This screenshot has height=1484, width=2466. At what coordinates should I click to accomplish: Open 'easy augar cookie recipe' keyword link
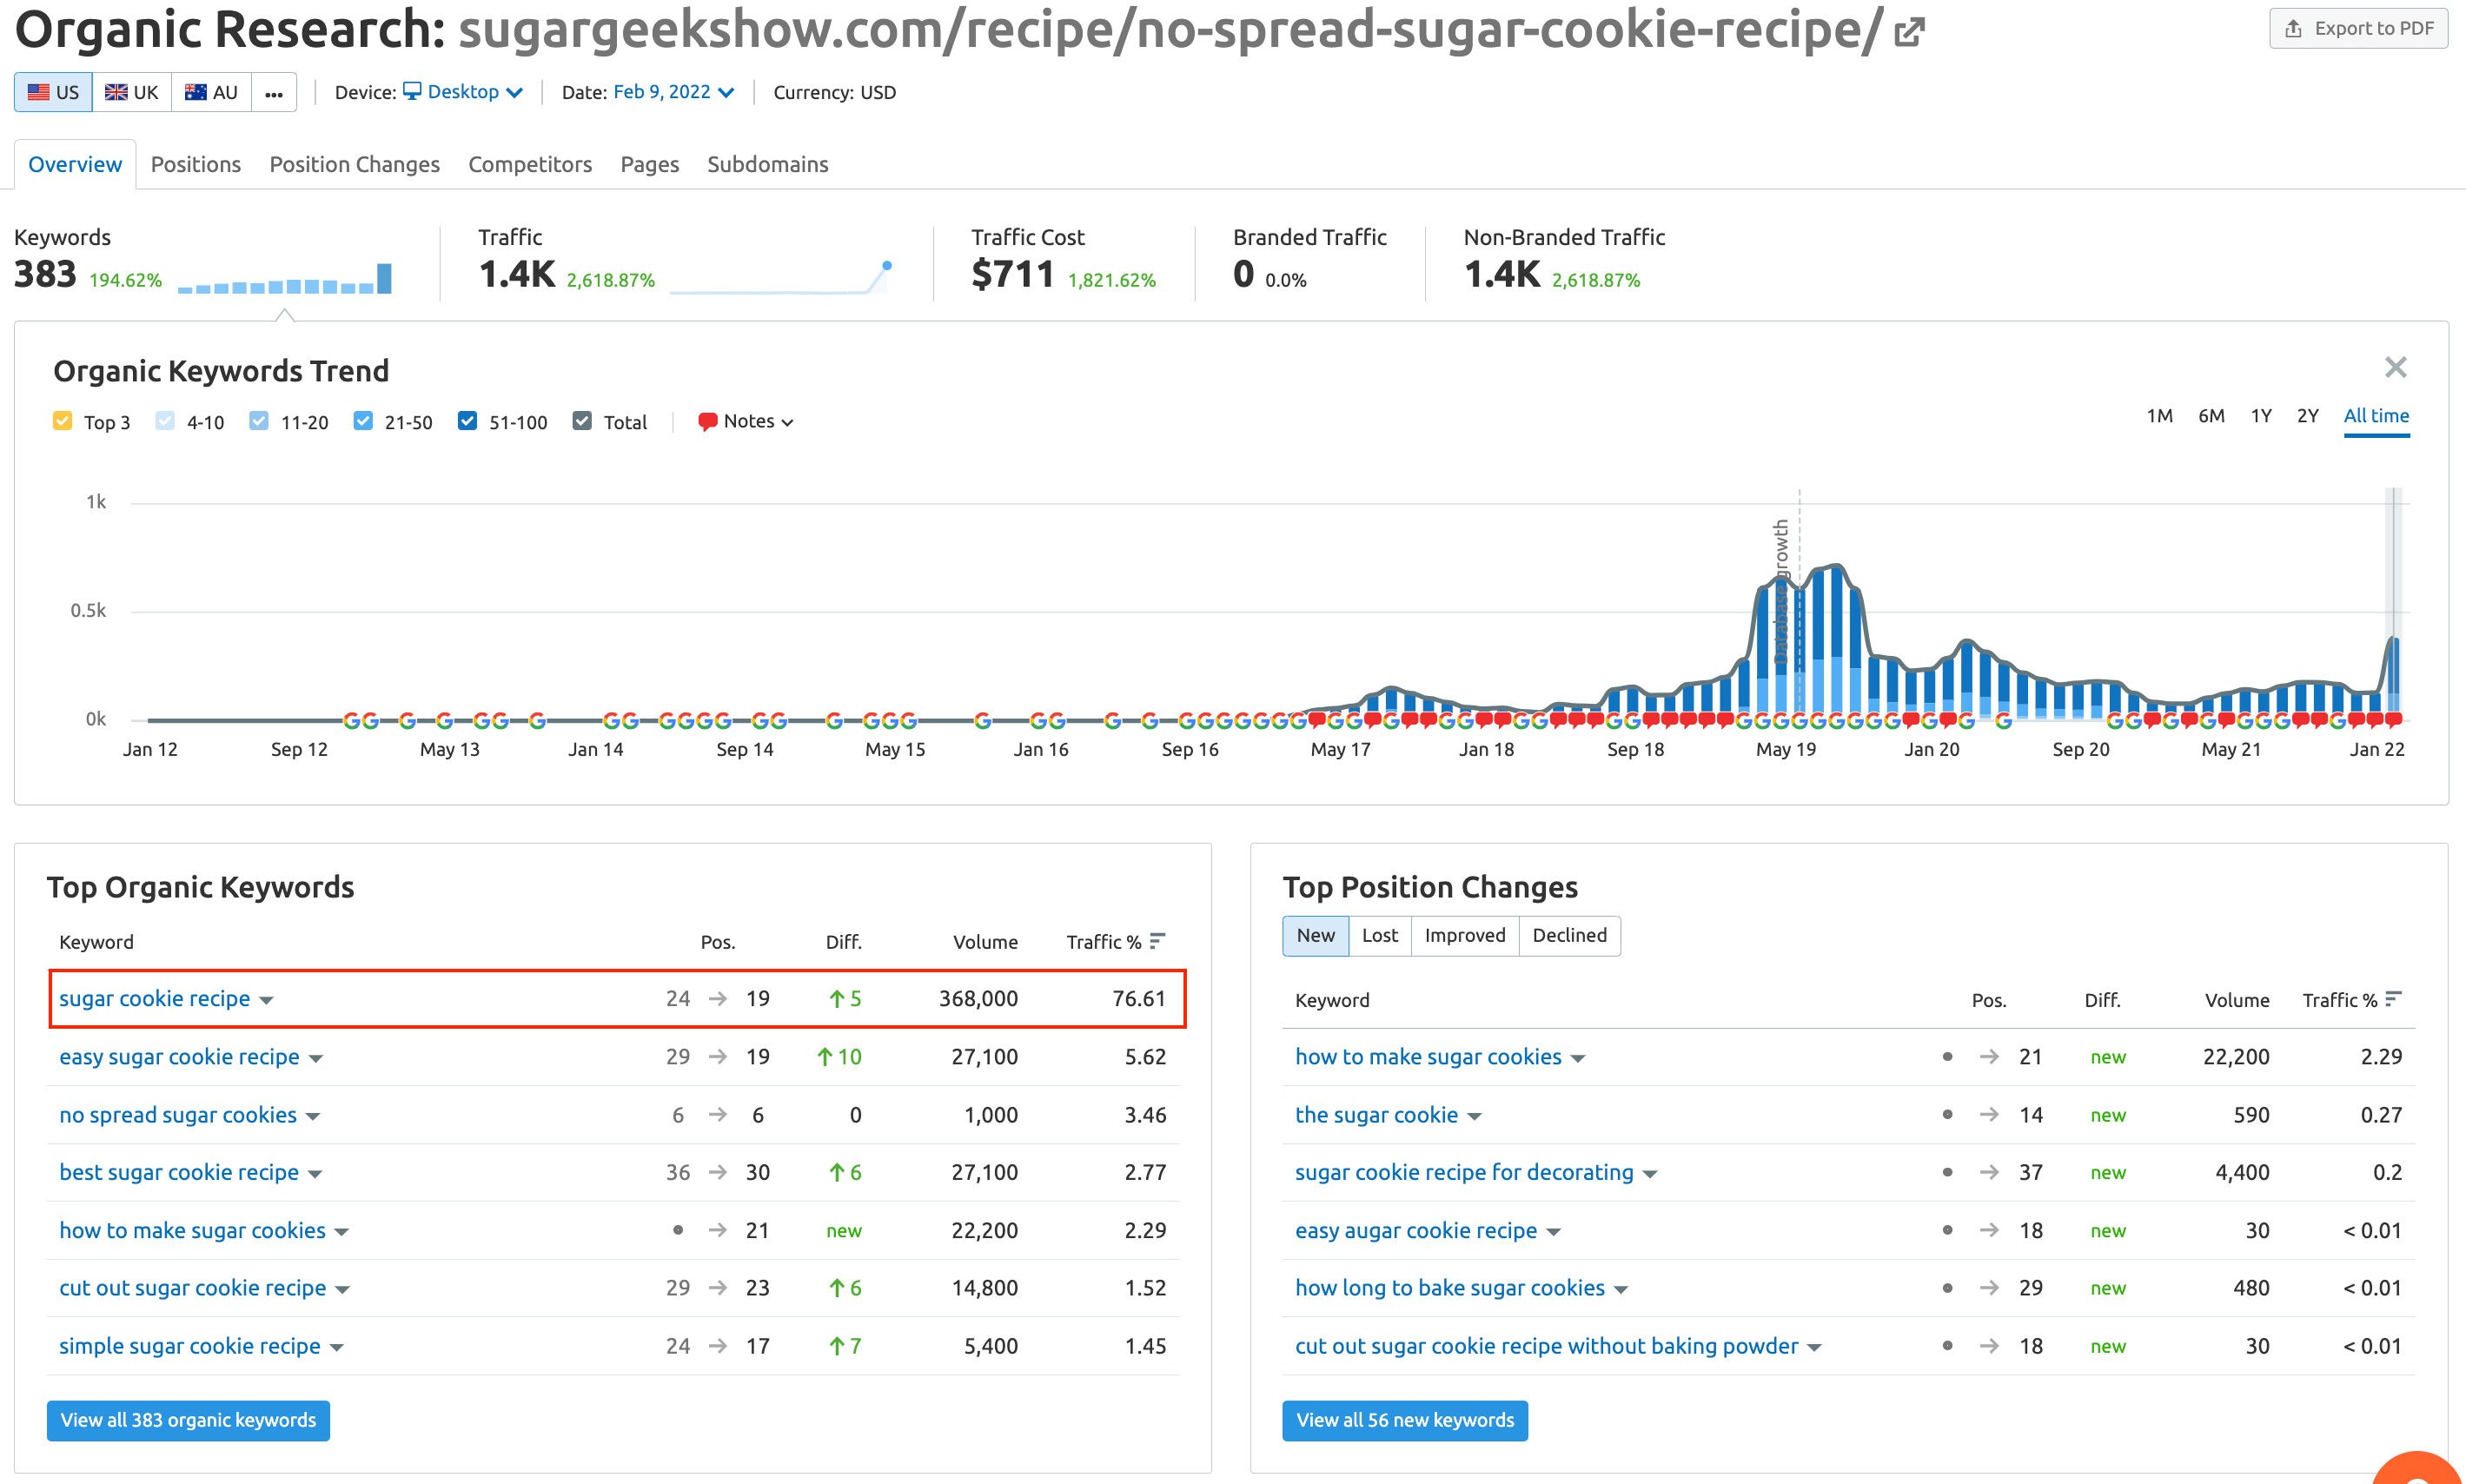click(x=1416, y=1230)
